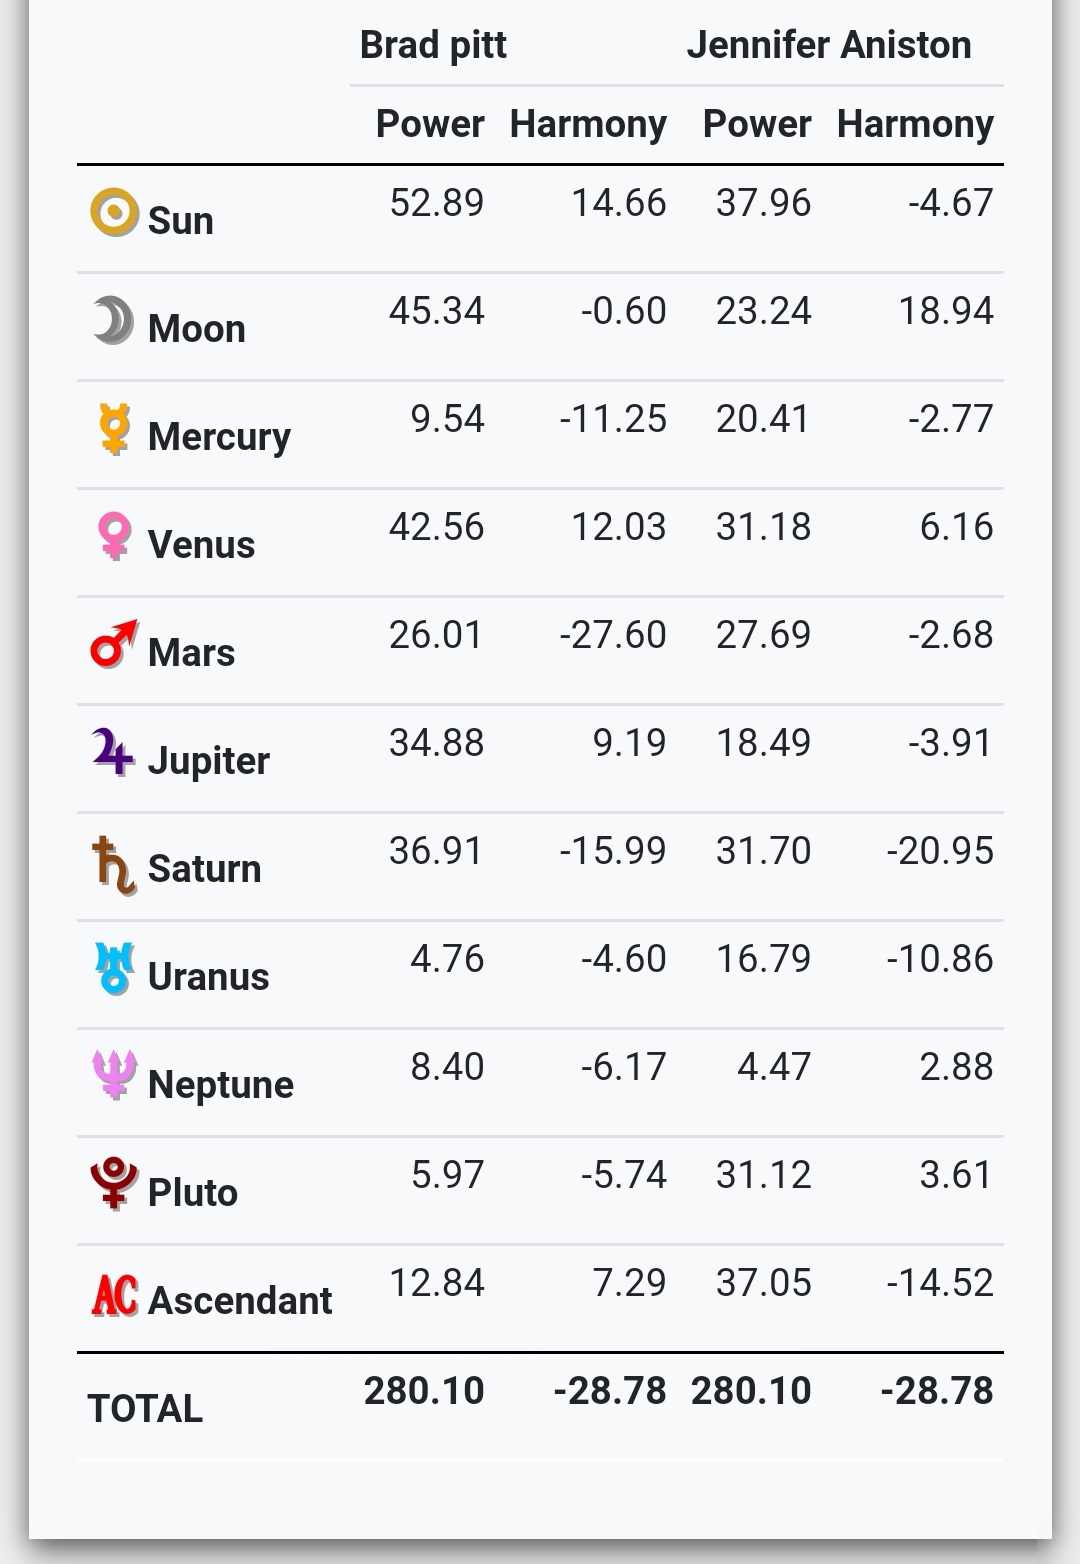
Task: Select the Jennifer Aniston column header
Action: [829, 45]
